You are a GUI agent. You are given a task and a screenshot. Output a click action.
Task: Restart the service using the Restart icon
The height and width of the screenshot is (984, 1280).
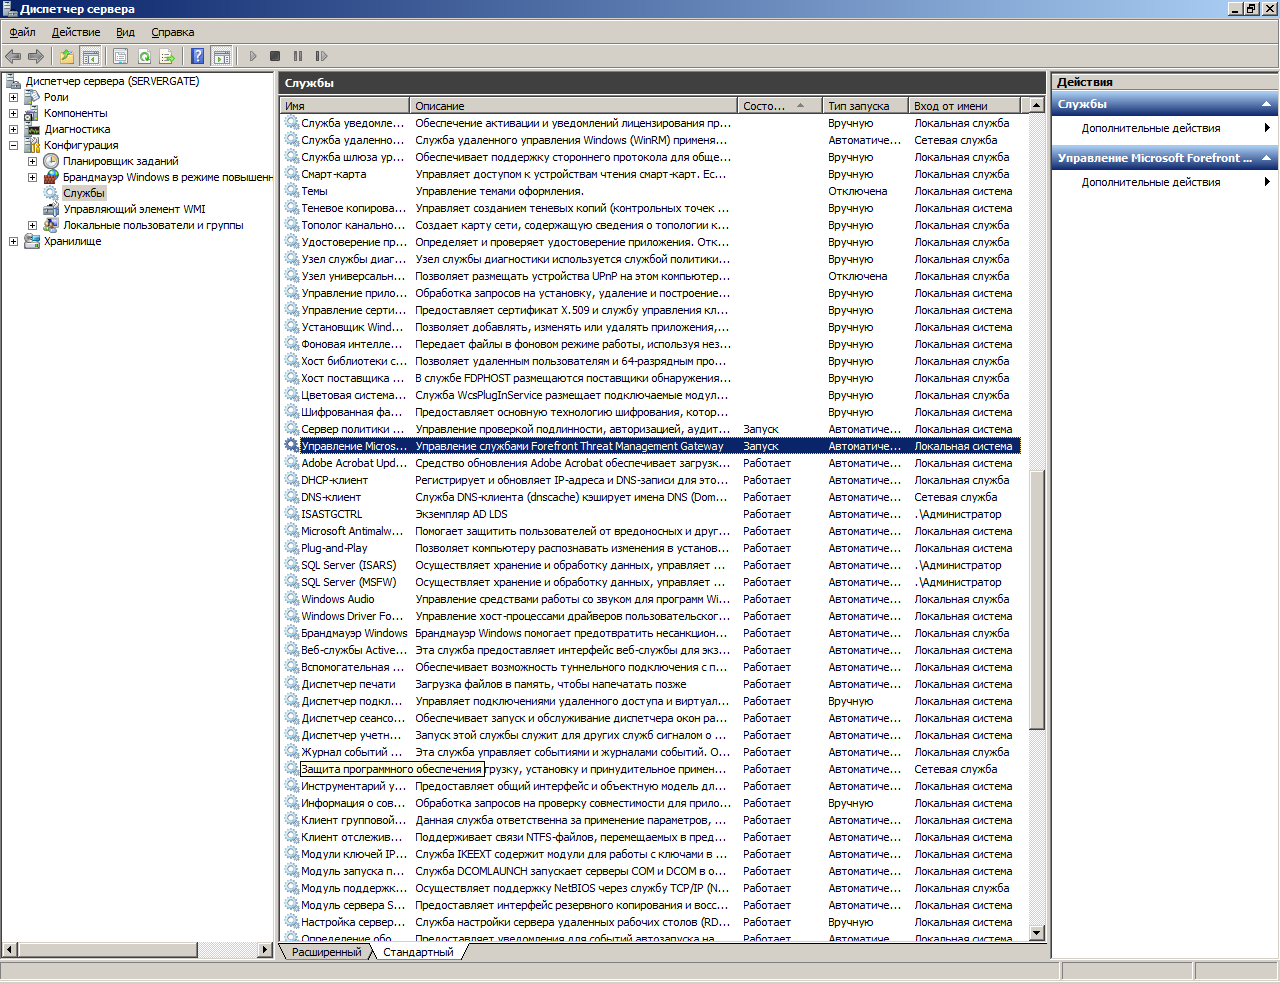[321, 57]
